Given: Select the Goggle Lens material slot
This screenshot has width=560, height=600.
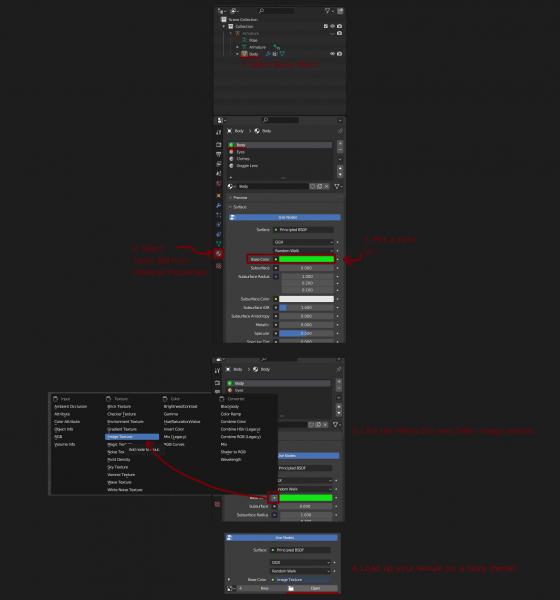Looking at the screenshot, I should [x=280, y=166].
